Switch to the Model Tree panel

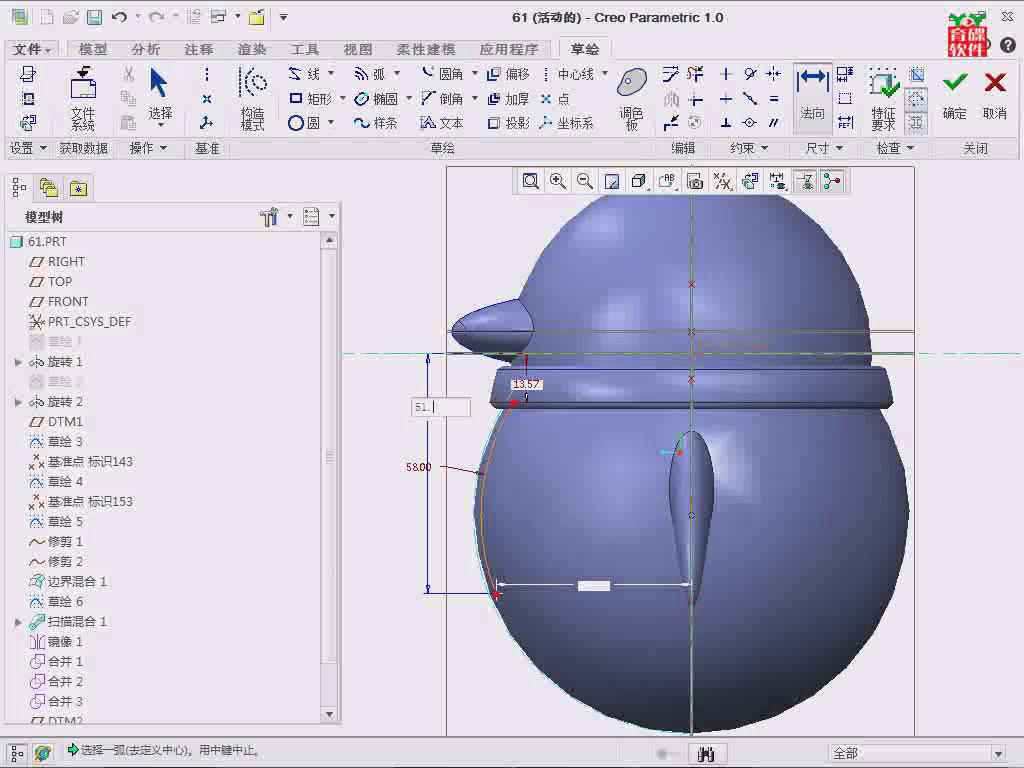point(19,189)
